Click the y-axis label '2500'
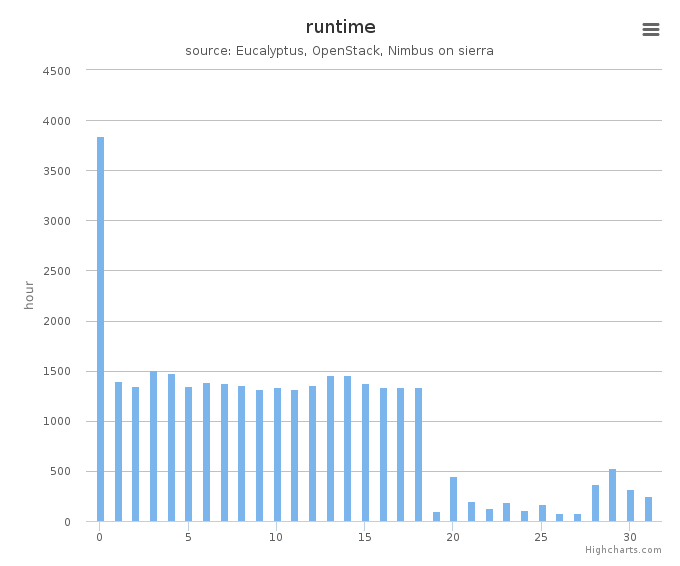680x566 pixels. (56, 272)
